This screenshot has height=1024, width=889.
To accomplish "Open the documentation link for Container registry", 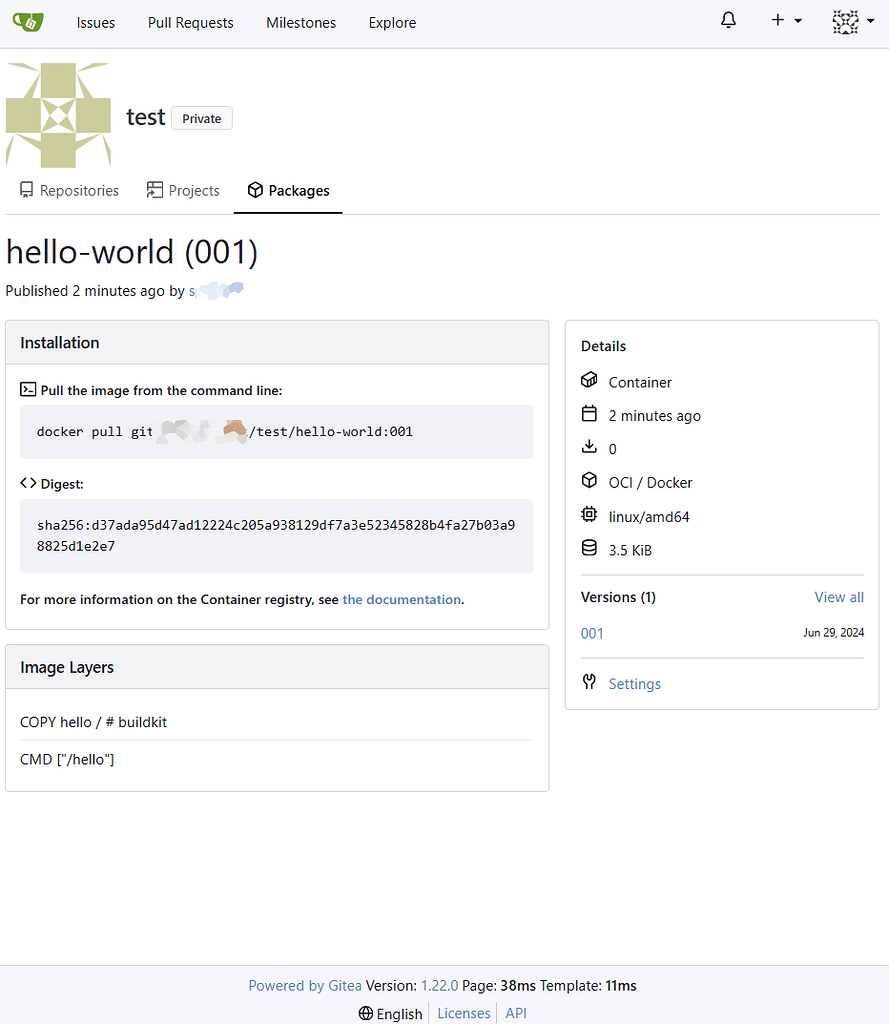I will point(401,599).
